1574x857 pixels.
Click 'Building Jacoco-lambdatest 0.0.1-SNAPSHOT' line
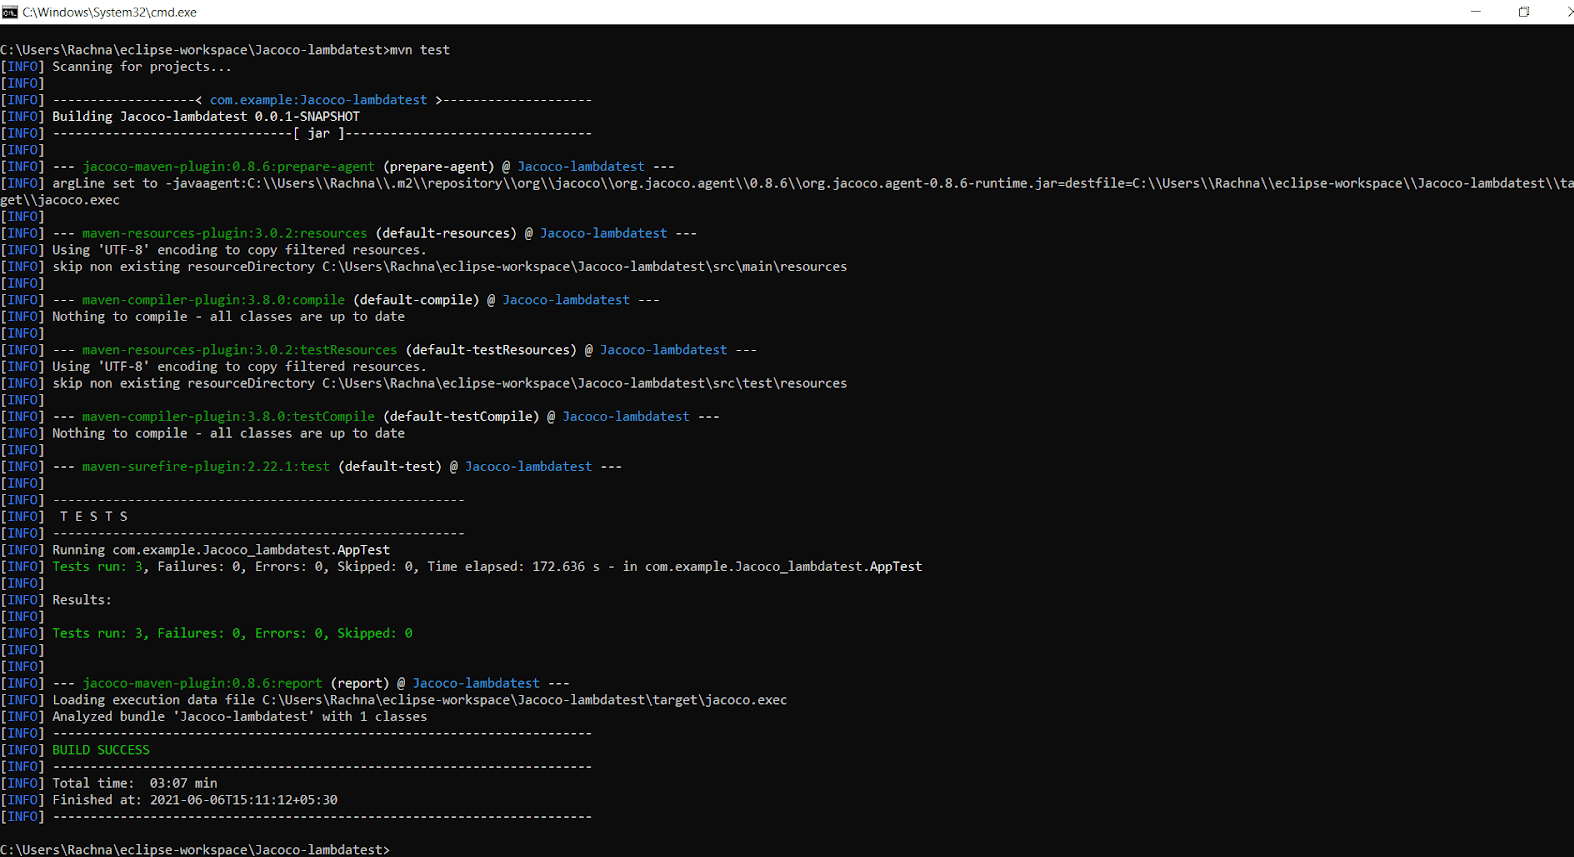pos(206,117)
